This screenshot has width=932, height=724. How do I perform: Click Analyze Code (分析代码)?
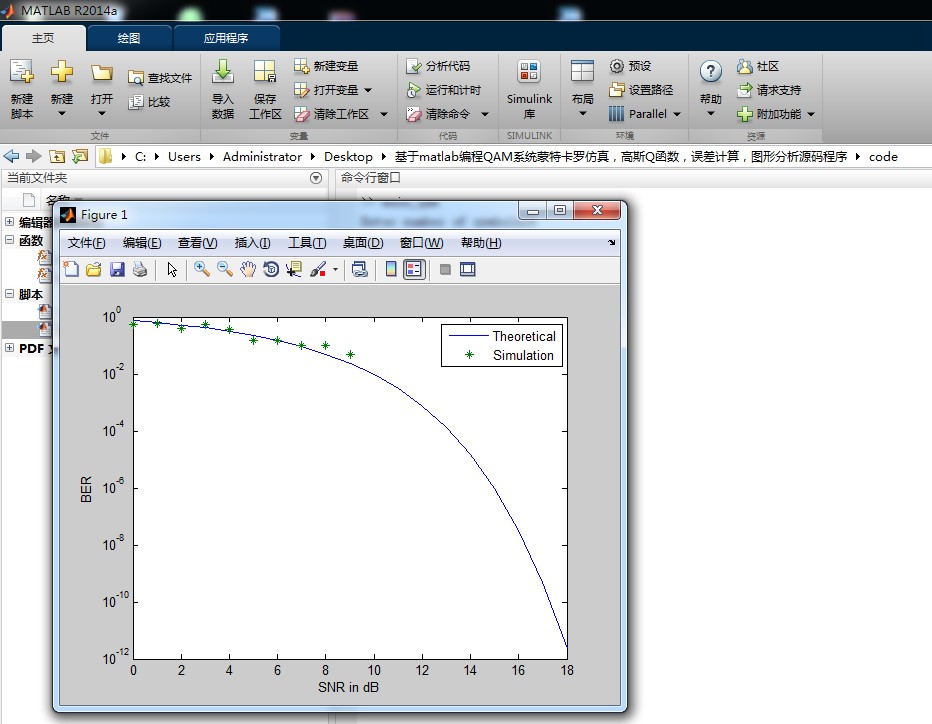(438, 66)
